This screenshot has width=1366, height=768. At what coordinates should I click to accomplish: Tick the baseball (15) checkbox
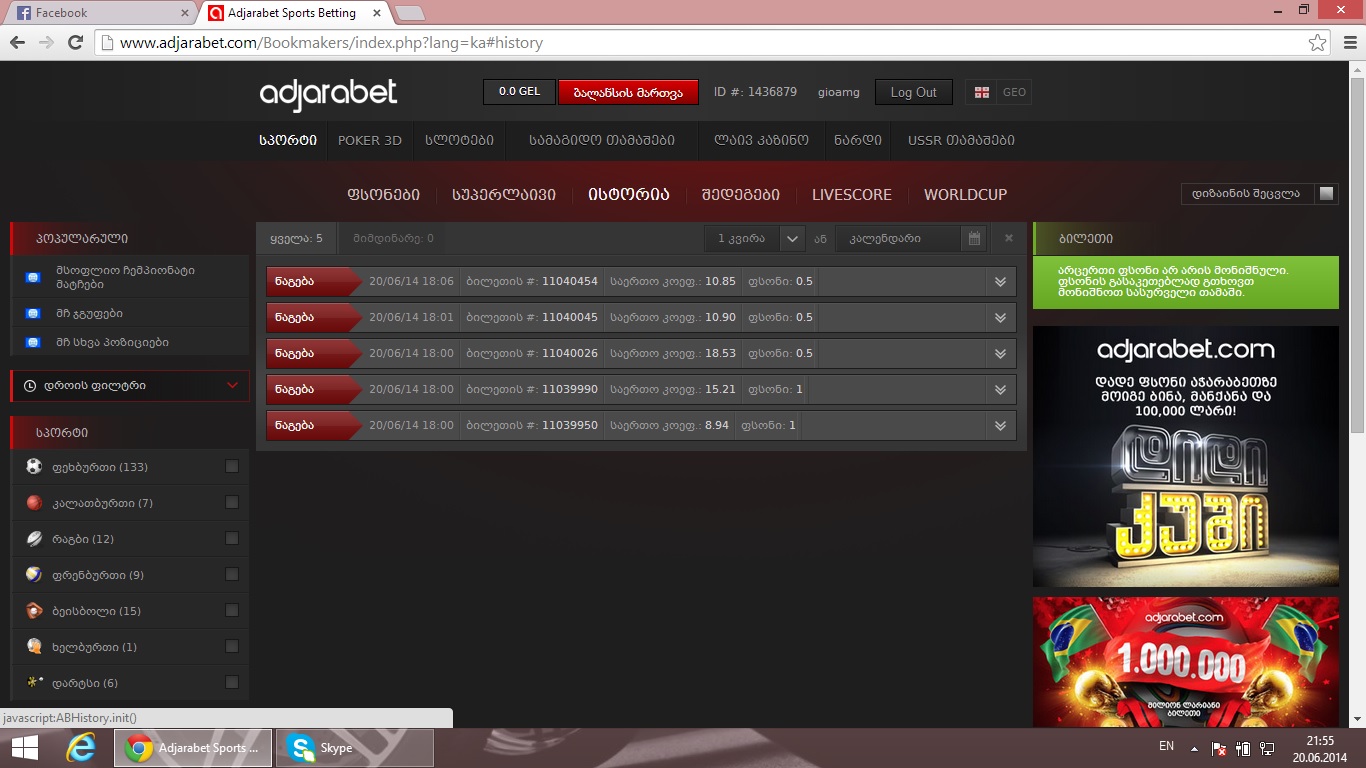pyautogui.click(x=232, y=611)
